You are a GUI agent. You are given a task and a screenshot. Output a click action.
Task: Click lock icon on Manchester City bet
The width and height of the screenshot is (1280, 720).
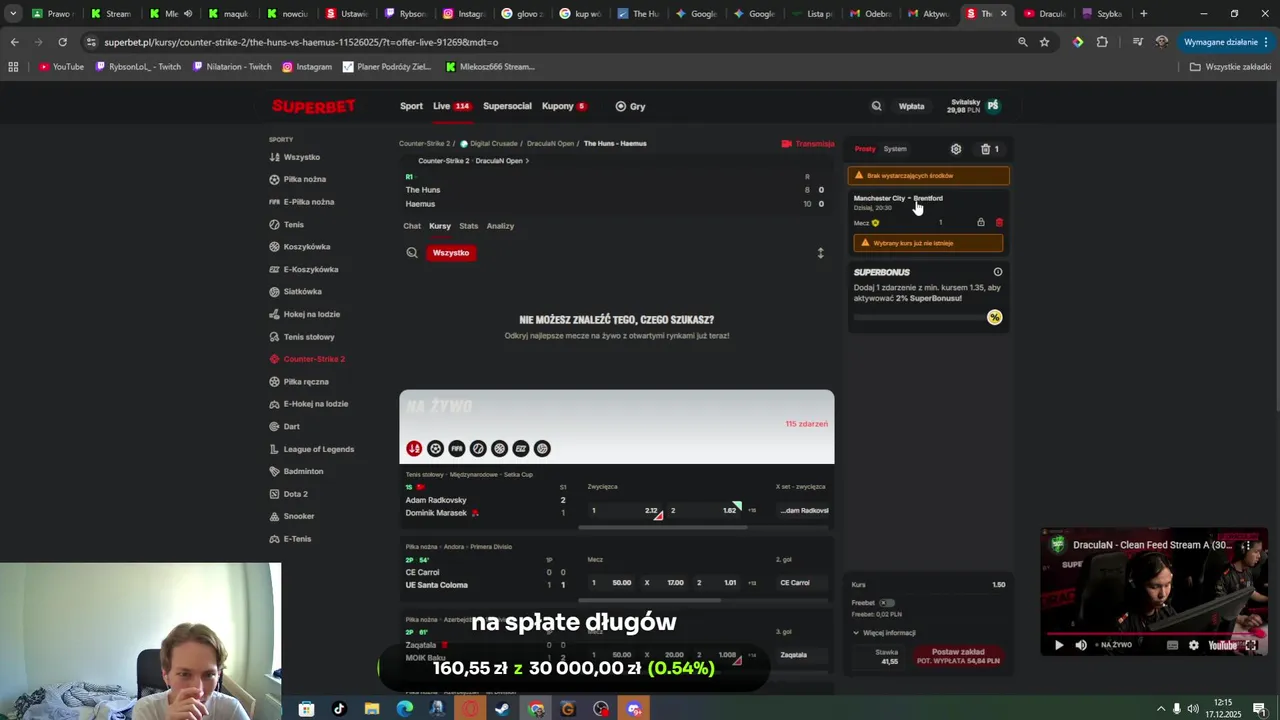pos(981,223)
